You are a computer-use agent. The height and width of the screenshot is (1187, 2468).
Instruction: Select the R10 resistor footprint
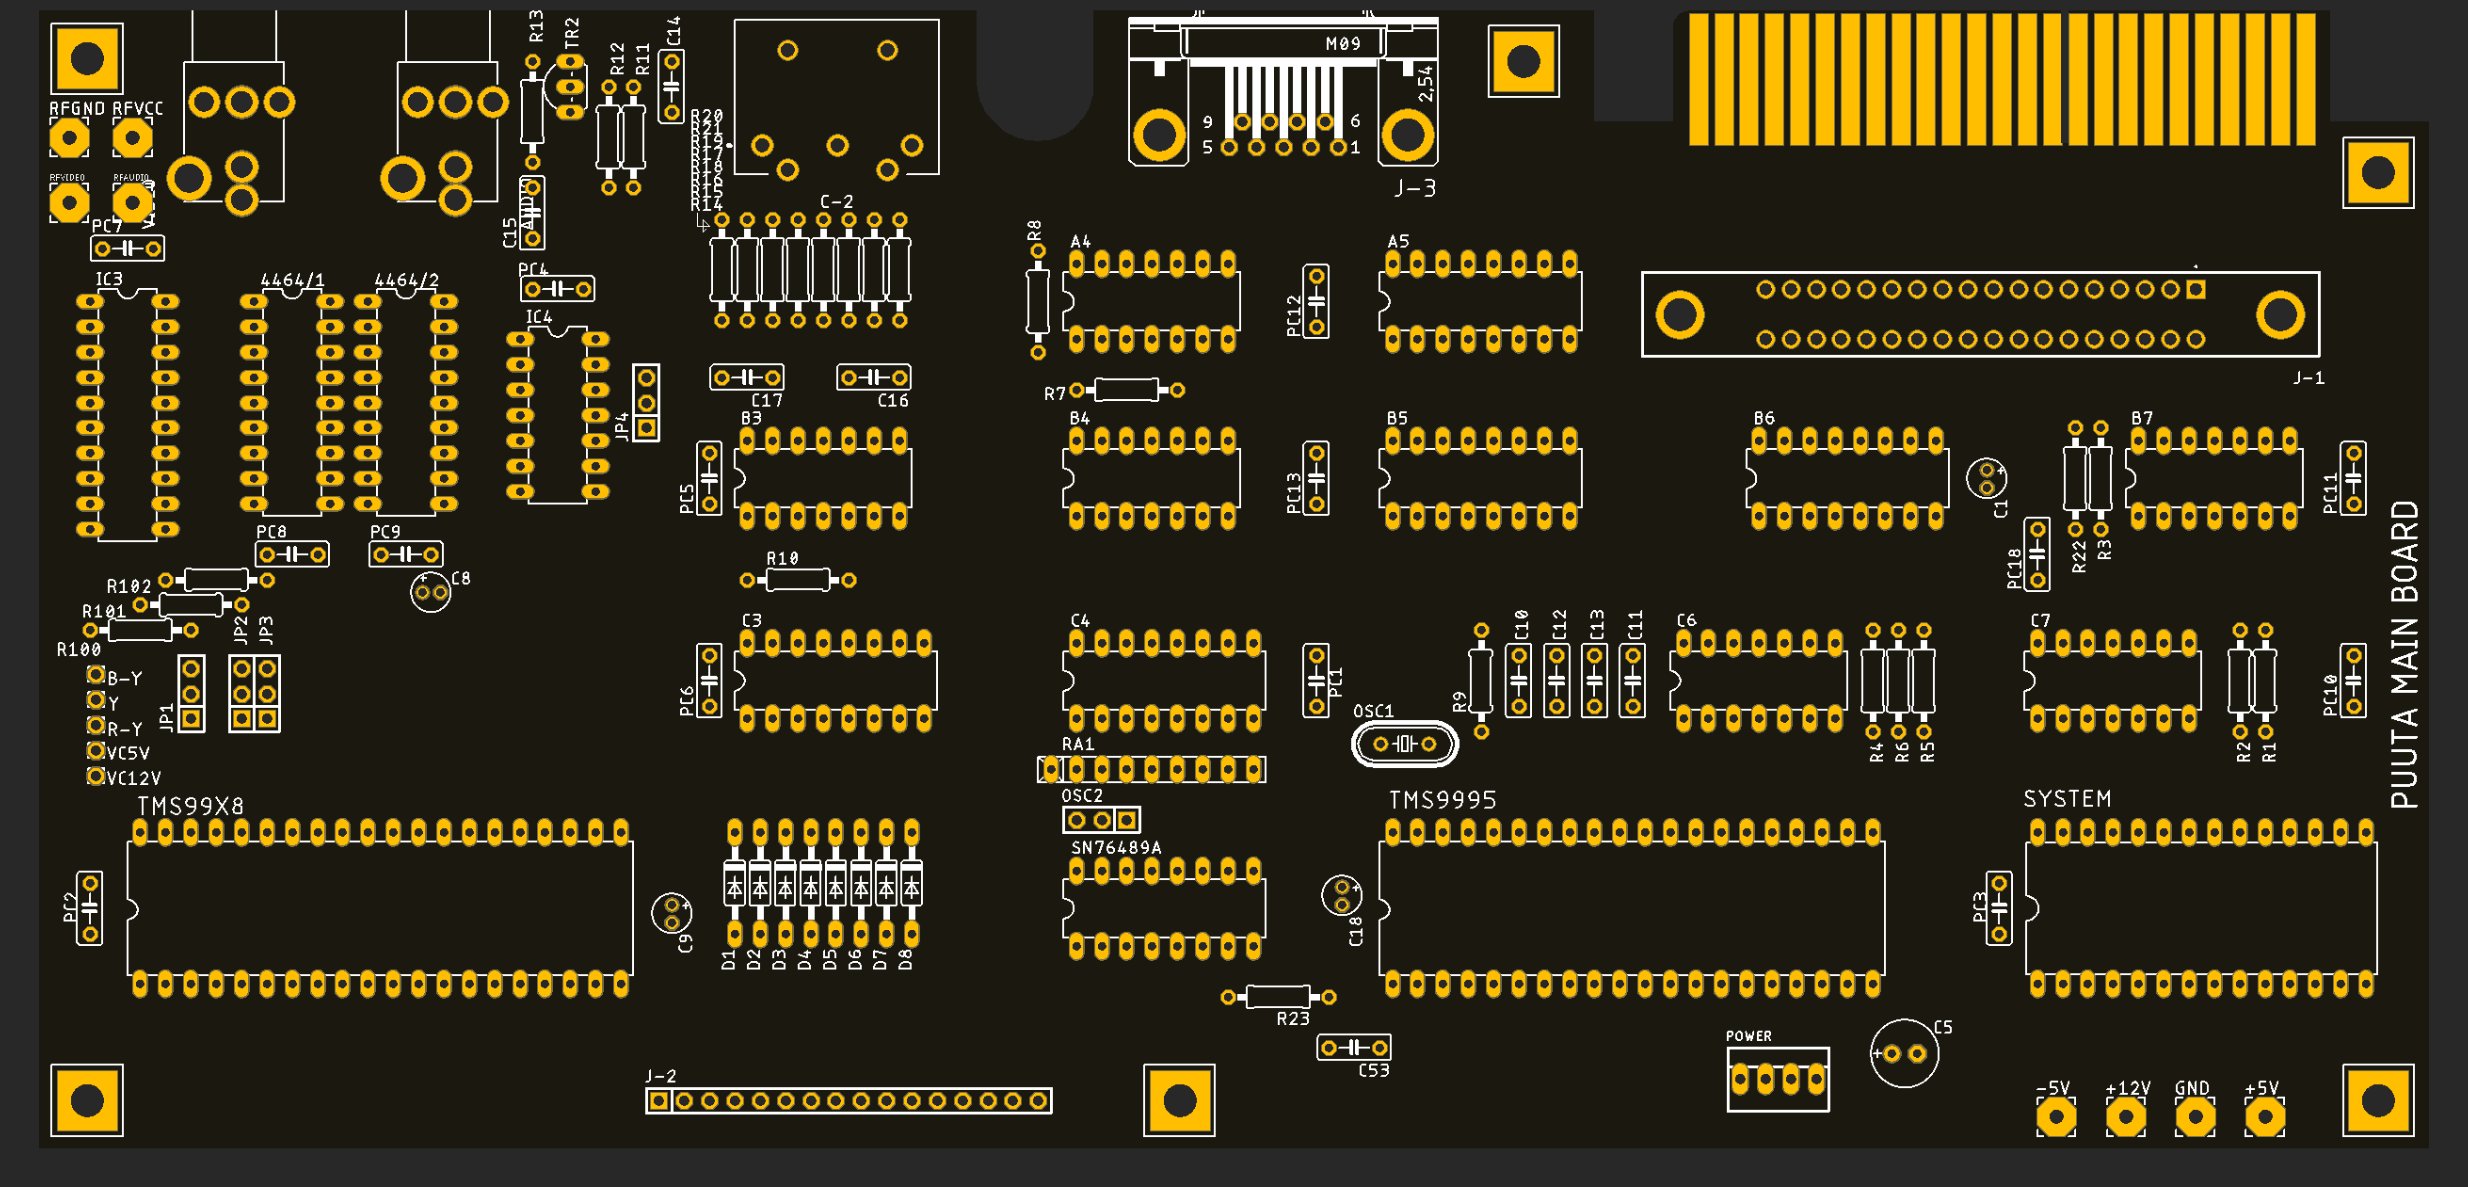click(798, 580)
